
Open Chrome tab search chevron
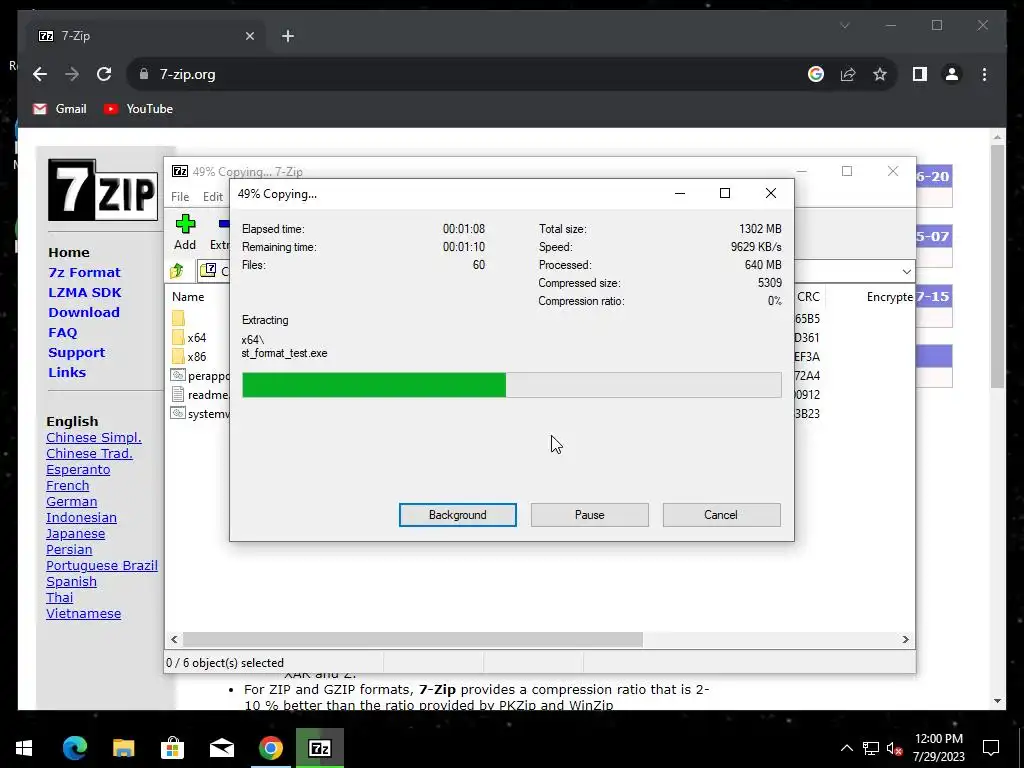(844, 25)
